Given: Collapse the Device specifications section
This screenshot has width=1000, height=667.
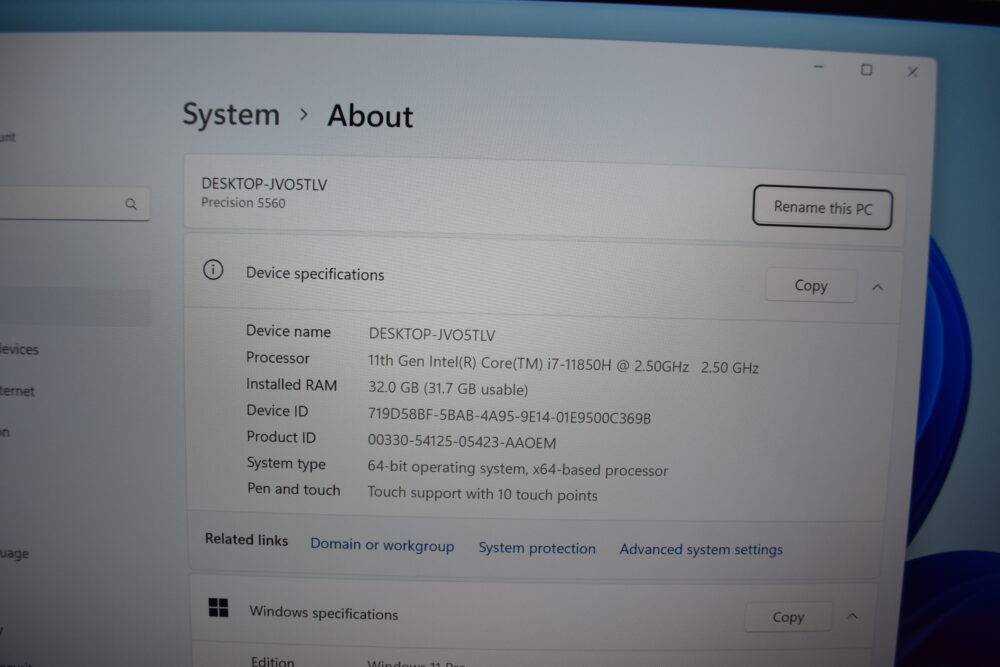Looking at the screenshot, I should (878, 288).
